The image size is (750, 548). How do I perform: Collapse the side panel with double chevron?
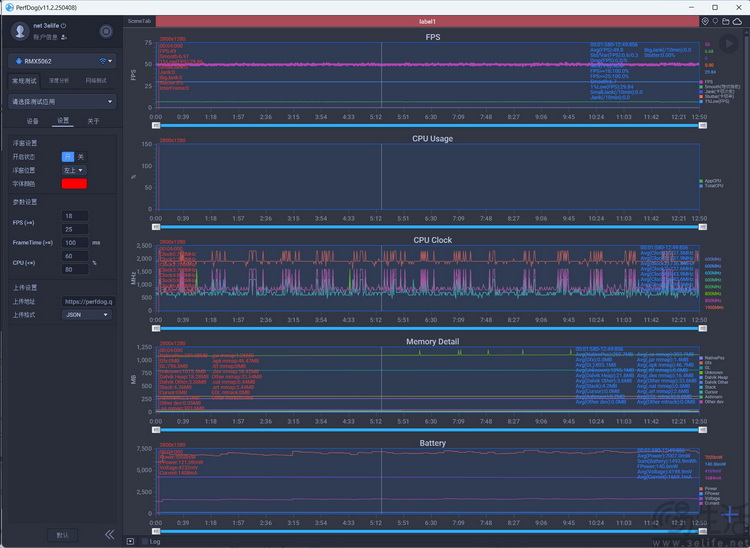(110, 534)
